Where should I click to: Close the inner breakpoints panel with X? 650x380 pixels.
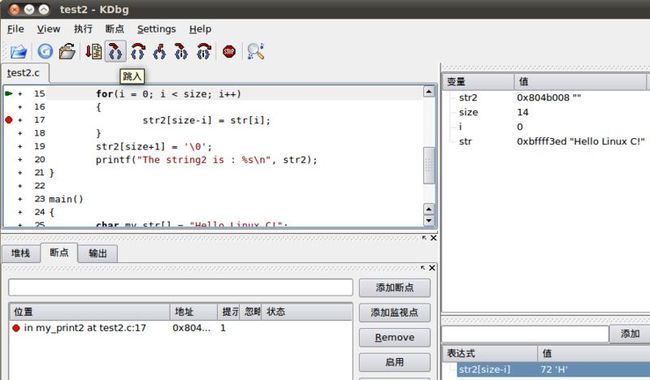(x=432, y=268)
